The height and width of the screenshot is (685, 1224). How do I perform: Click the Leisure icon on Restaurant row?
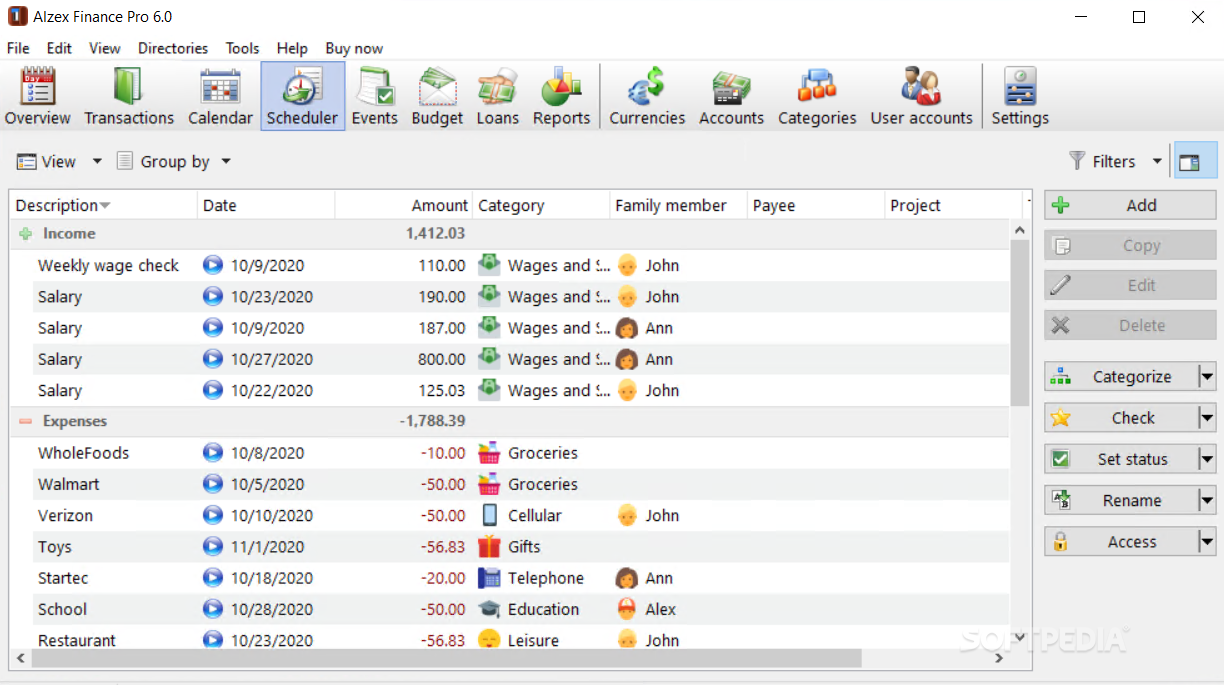[x=489, y=640]
